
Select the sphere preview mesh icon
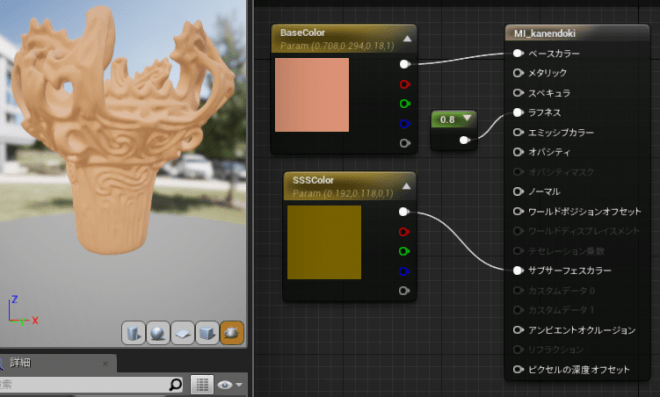pos(158,333)
